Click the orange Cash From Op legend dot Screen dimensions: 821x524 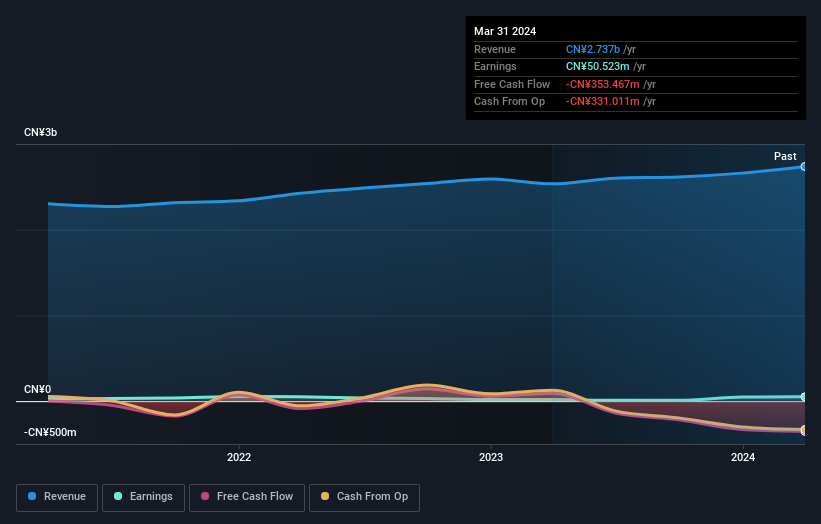(x=325, y=496)
